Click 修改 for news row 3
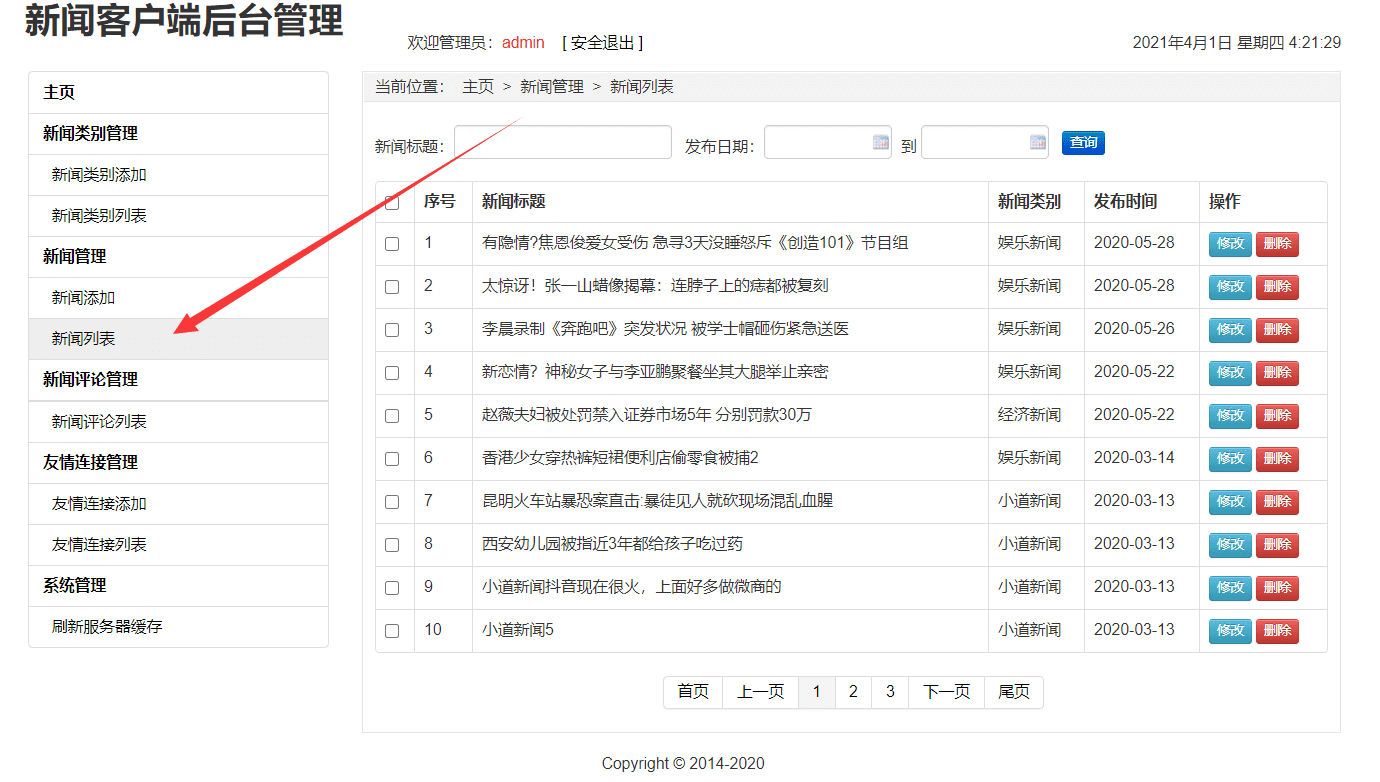 [1230, 330]
